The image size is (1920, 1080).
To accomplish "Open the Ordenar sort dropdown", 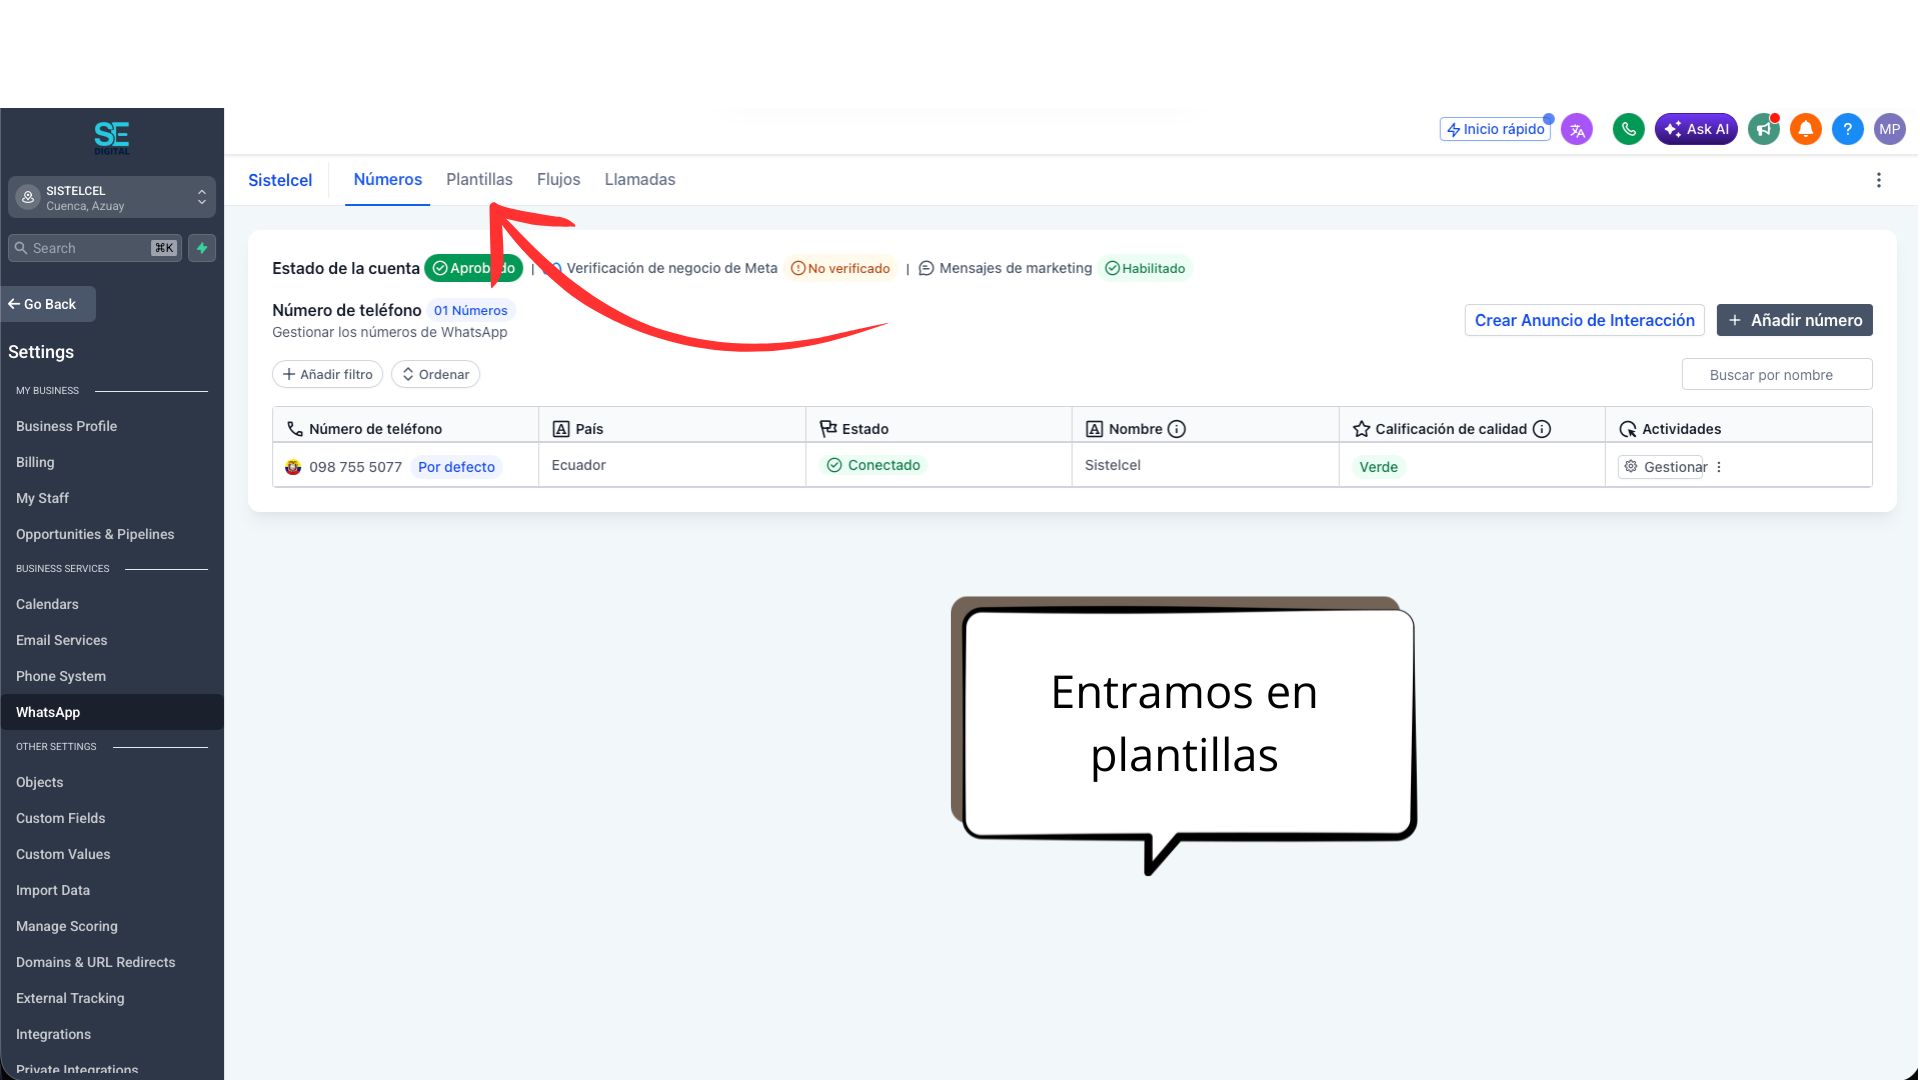I will point(436,374).
